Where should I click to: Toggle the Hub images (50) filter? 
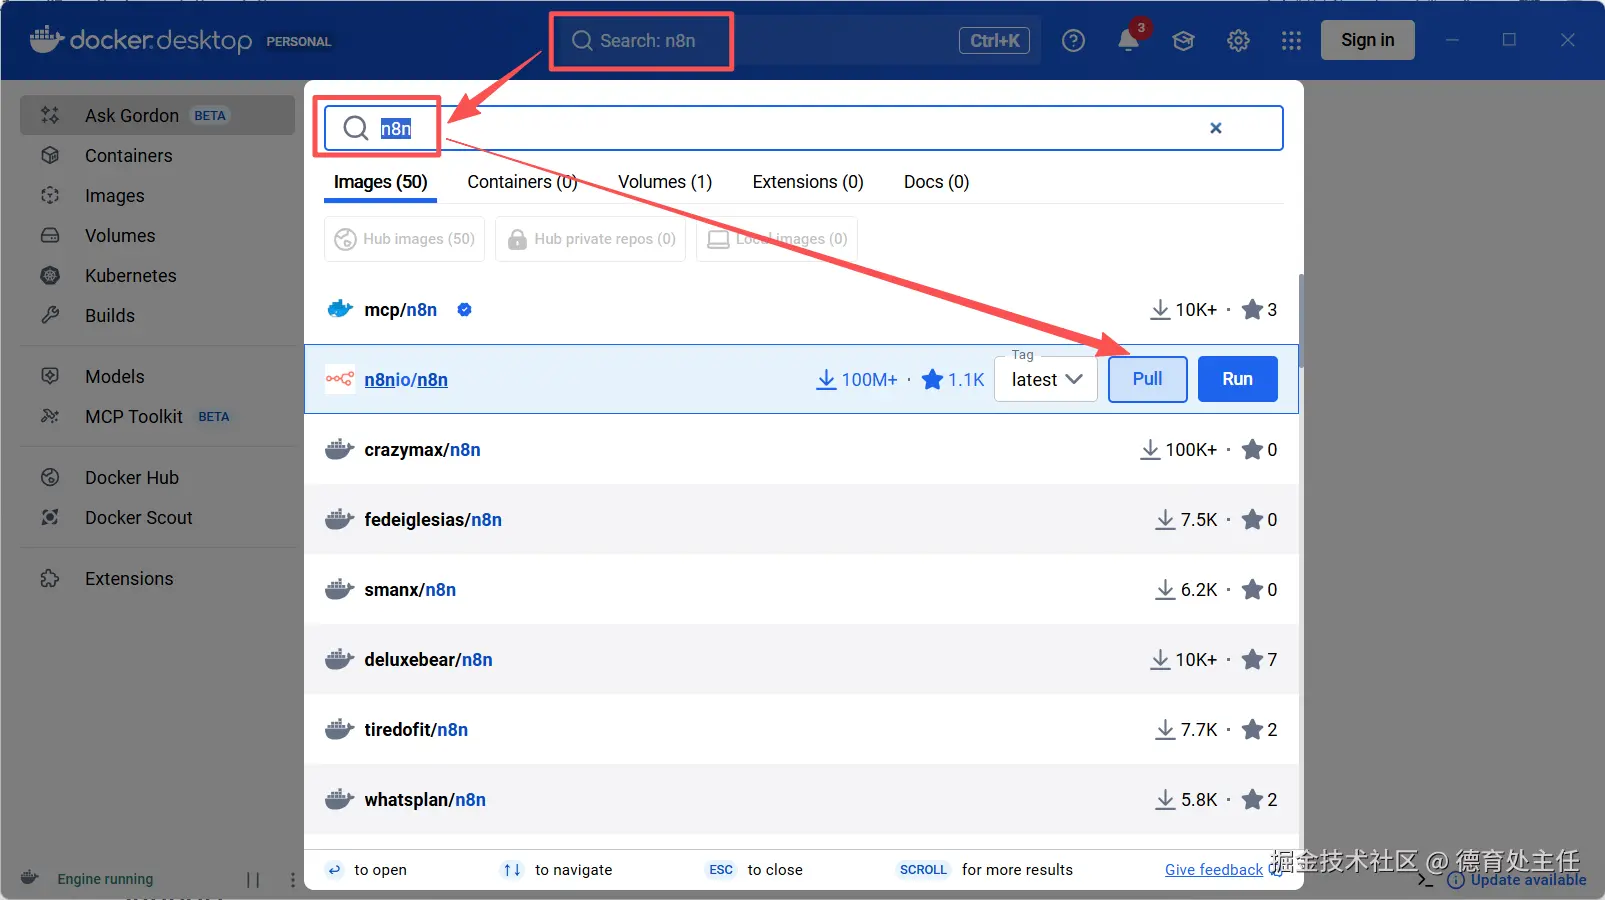[x=404, y=239]
